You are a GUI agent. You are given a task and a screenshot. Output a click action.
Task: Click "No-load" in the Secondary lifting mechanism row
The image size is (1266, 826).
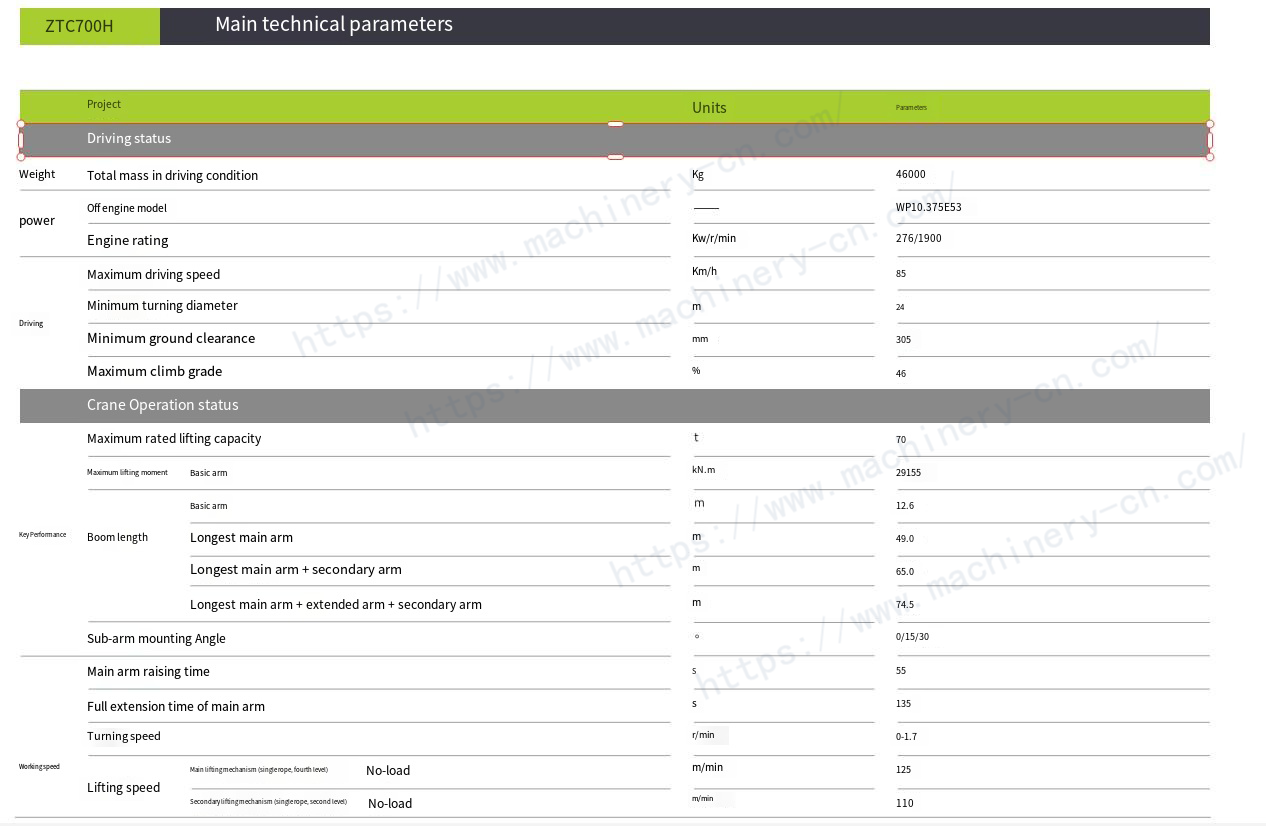point(390,803)
